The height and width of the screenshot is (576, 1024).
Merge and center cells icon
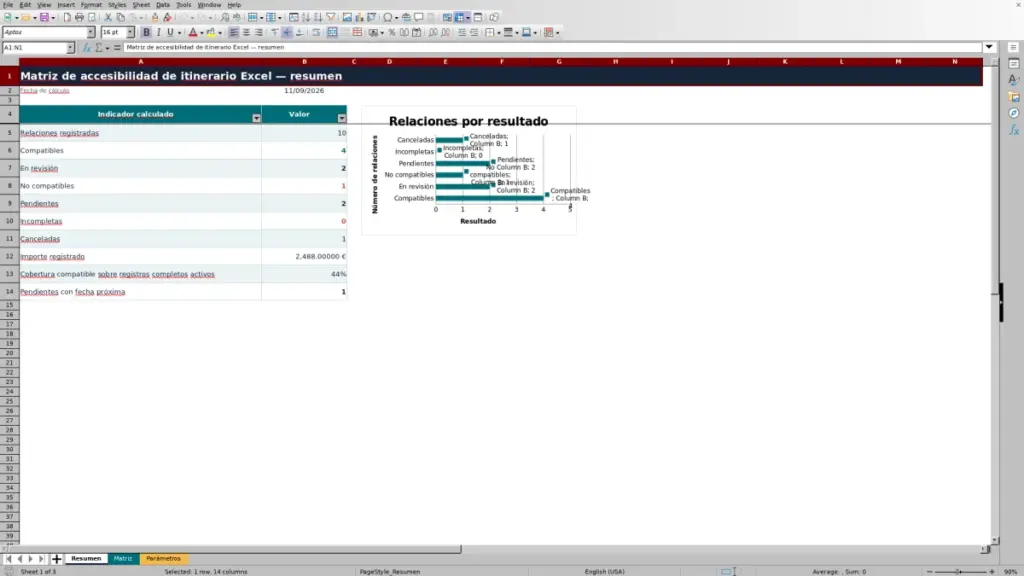point(332,33)
